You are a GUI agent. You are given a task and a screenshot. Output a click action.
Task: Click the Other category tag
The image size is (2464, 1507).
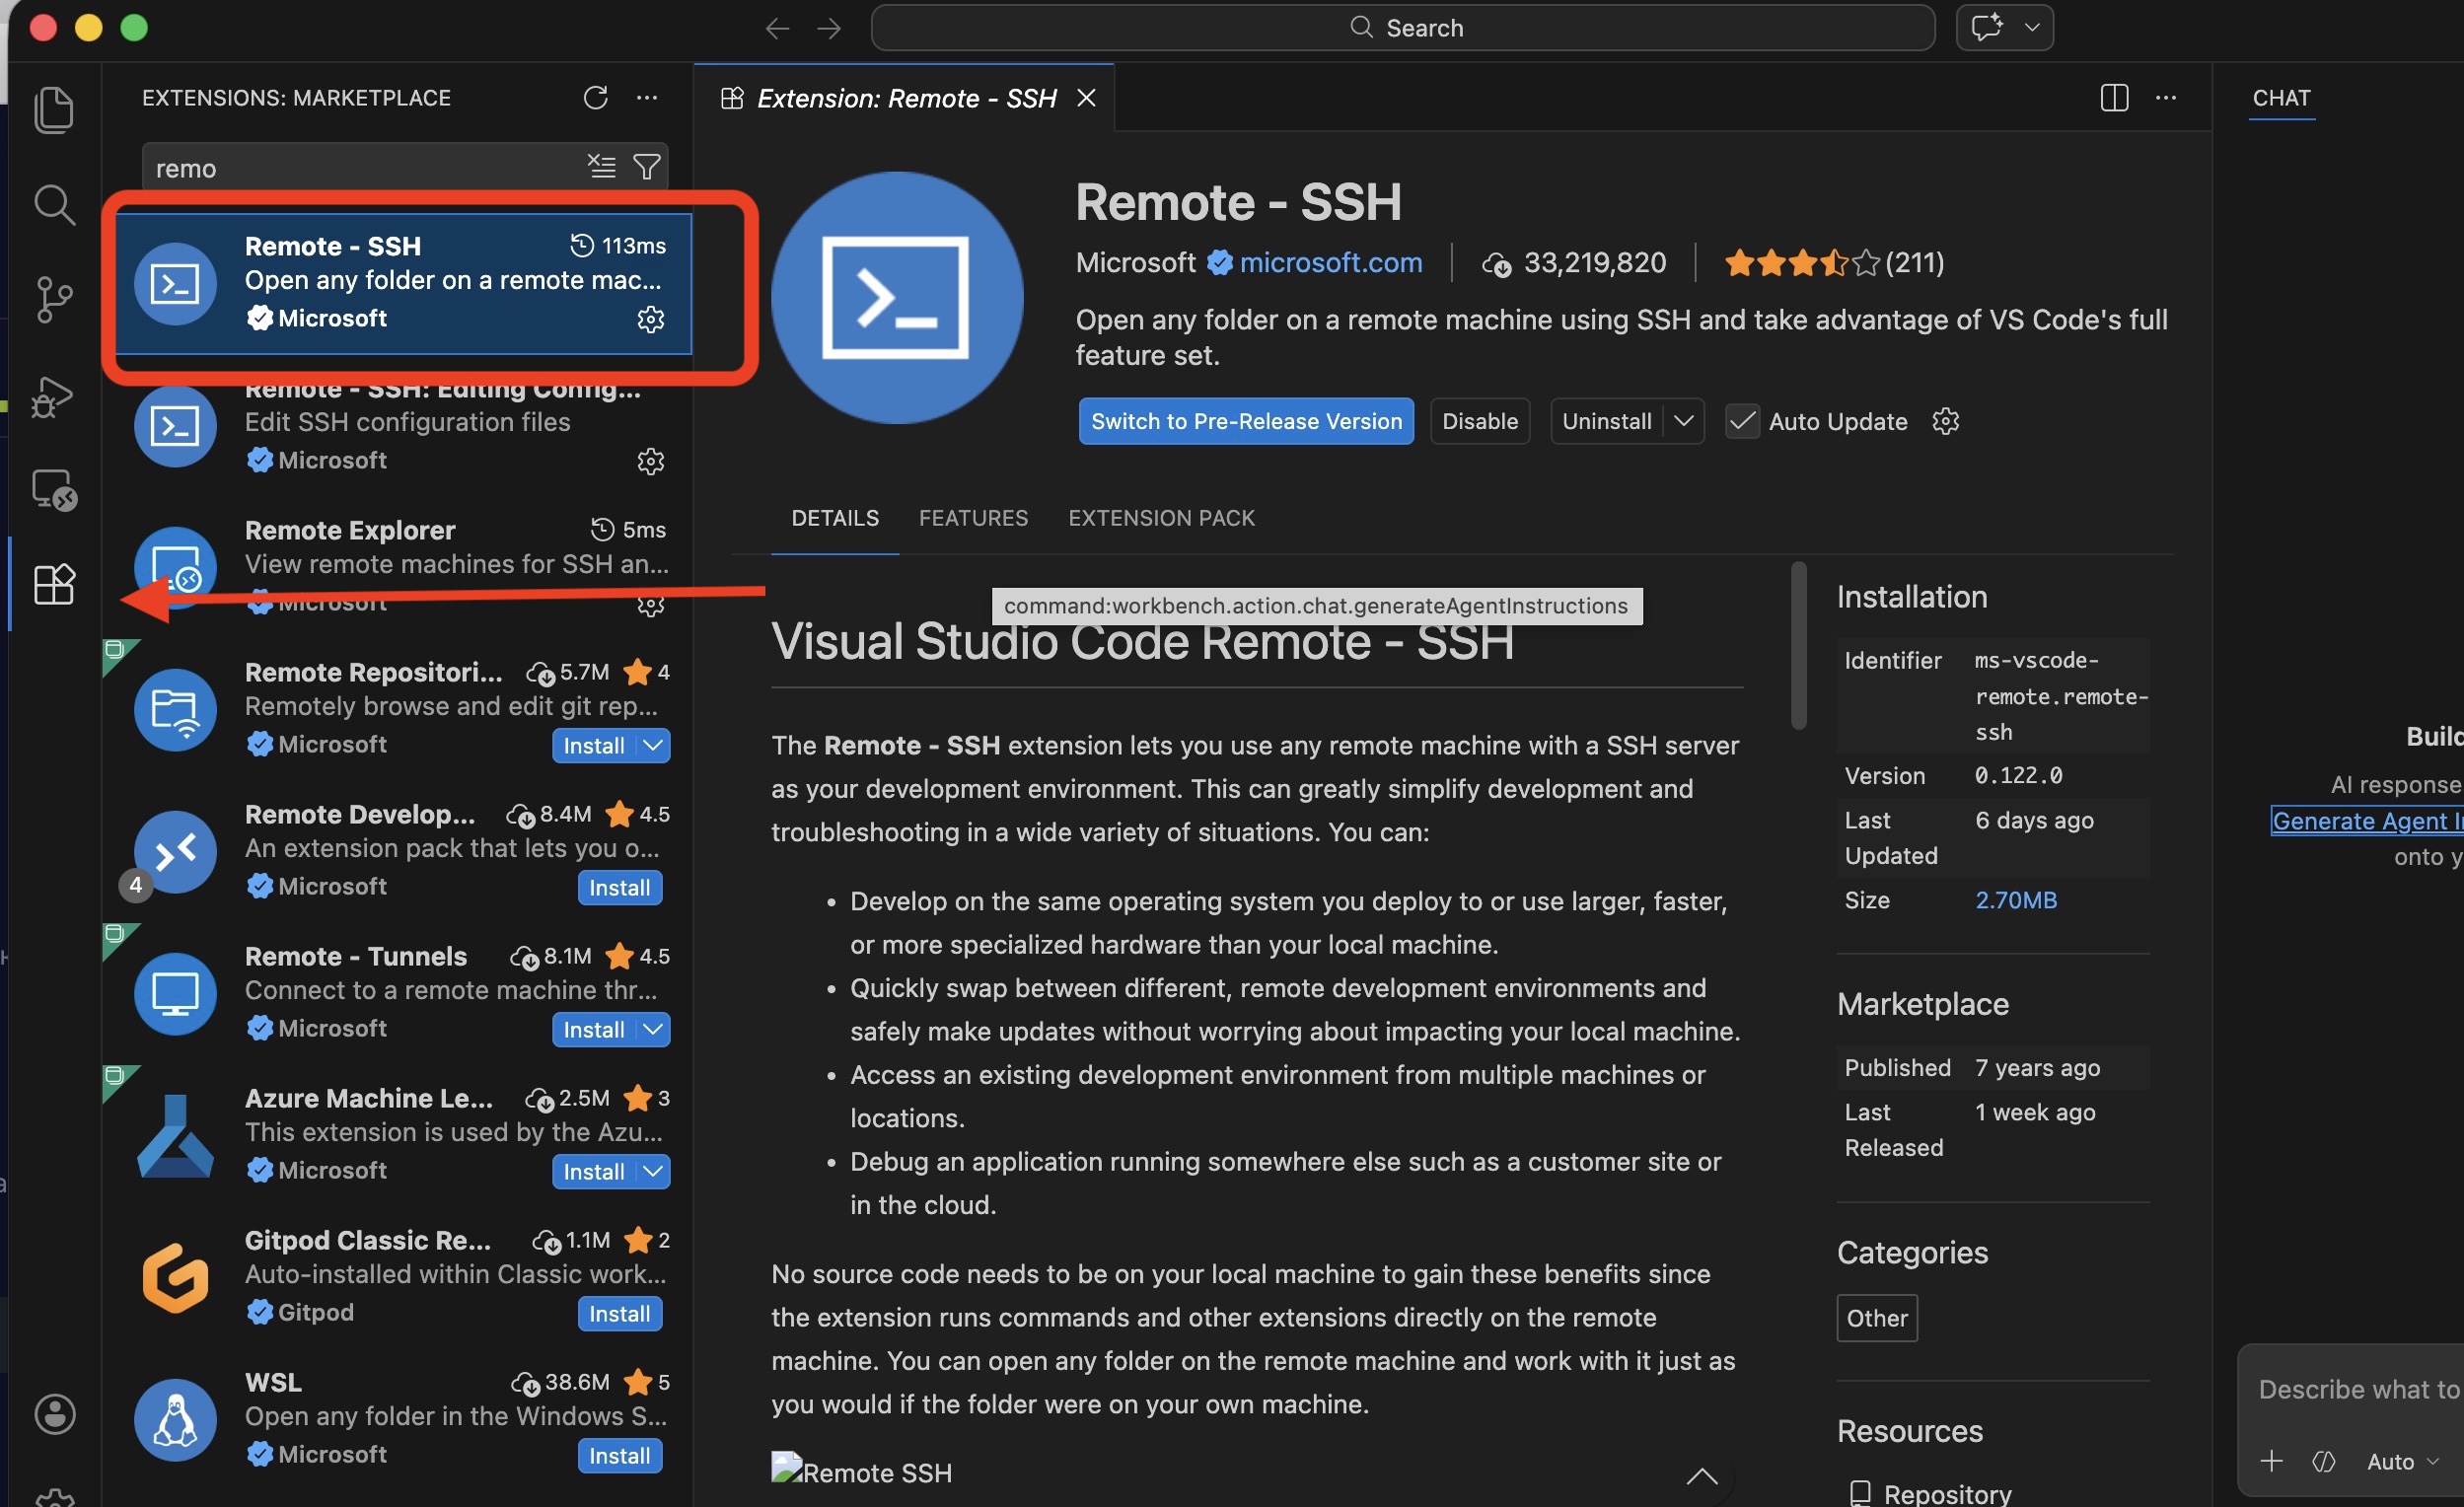coord(1877,1318)
